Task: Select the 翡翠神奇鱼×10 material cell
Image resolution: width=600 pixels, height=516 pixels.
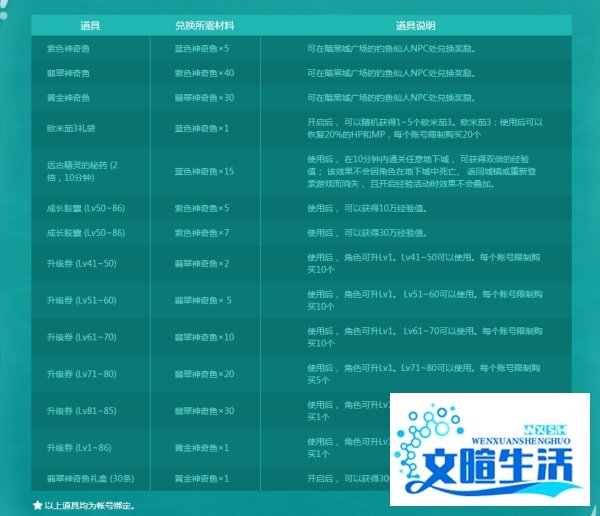Action: click(204, 337)
